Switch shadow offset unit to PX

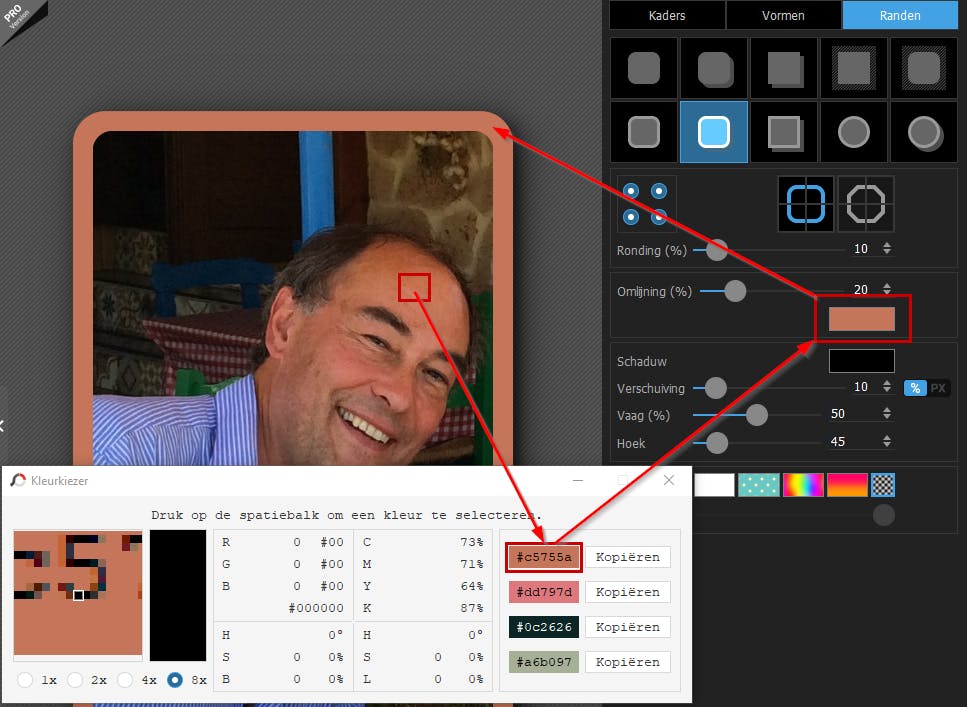938,388
